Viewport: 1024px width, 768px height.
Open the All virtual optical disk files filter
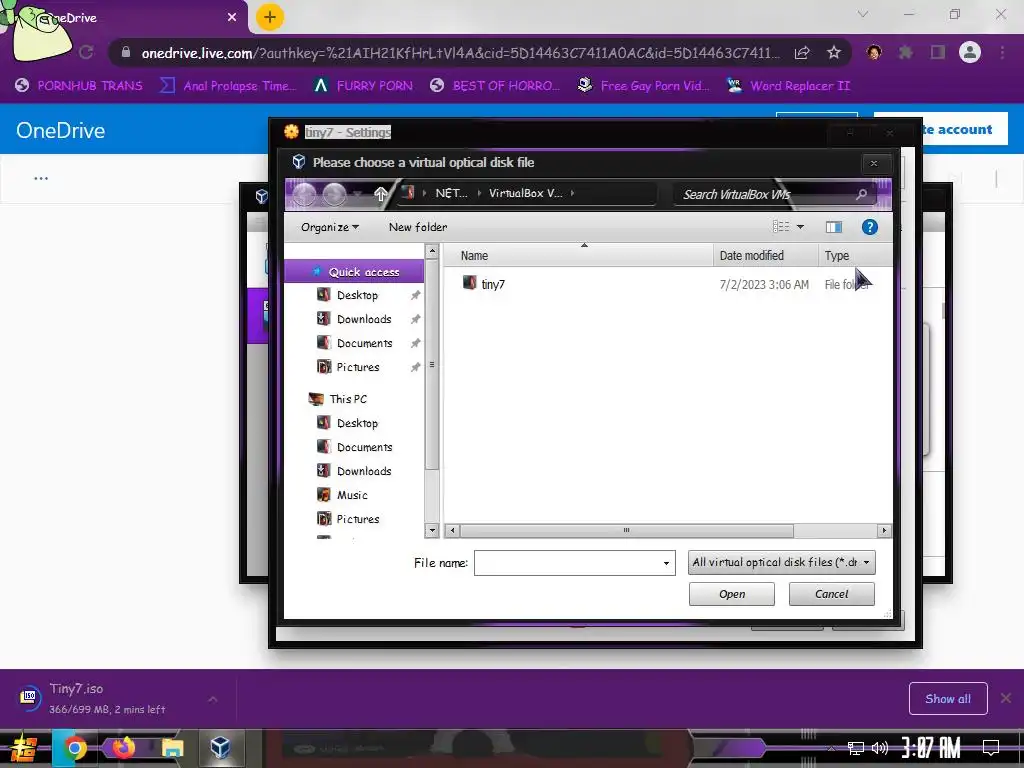(x=781, y=562)
